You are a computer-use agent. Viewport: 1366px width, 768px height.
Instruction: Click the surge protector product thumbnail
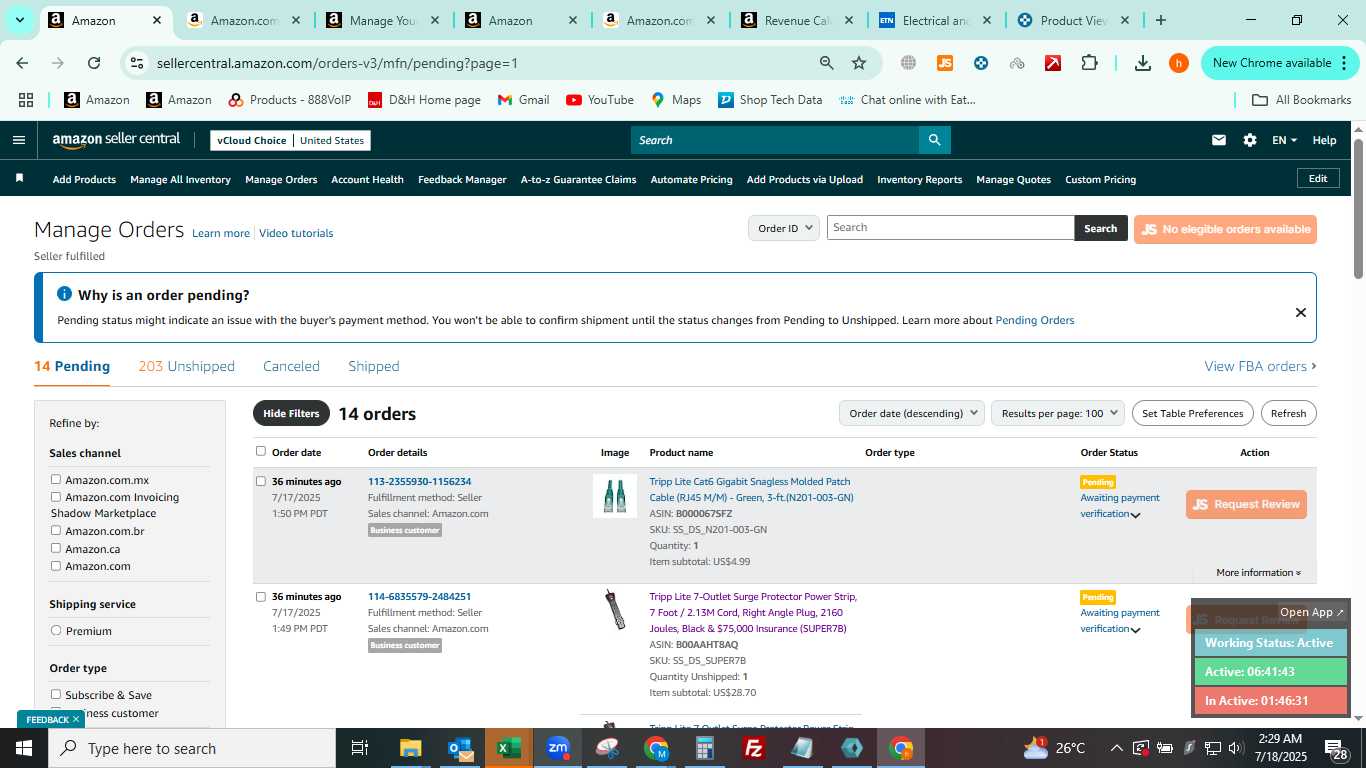point(615,609)
